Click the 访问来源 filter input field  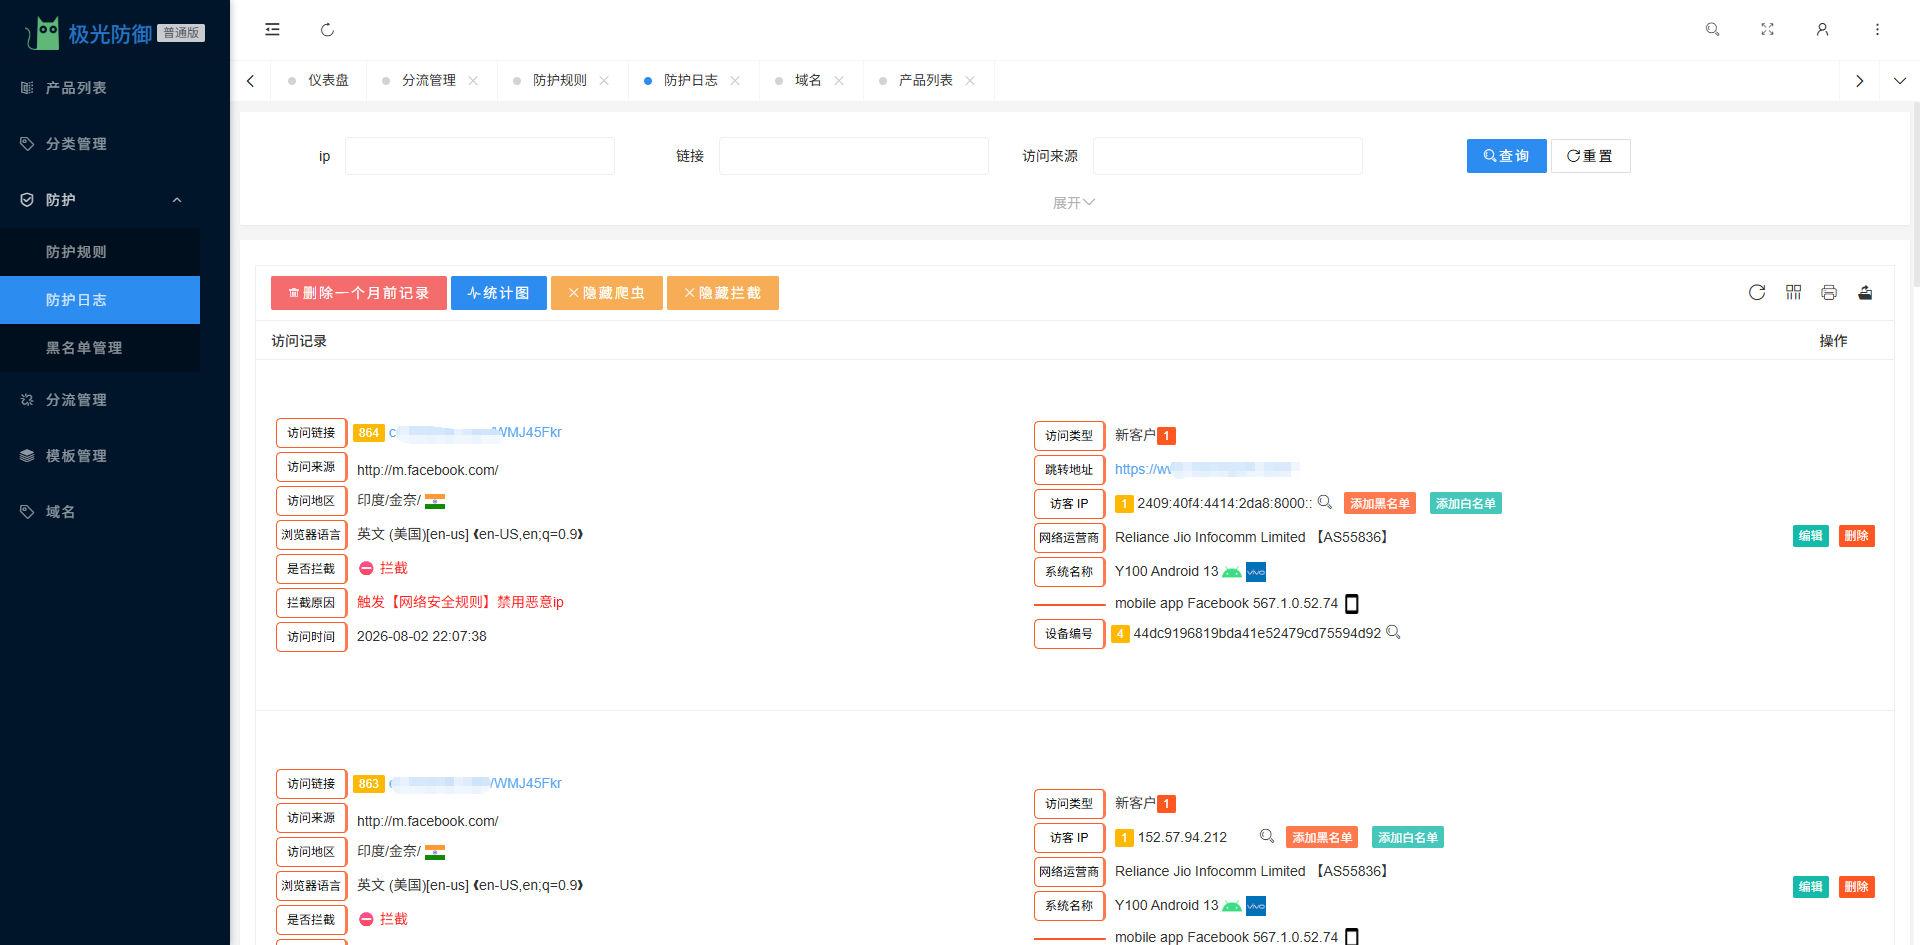point(1228,156)
